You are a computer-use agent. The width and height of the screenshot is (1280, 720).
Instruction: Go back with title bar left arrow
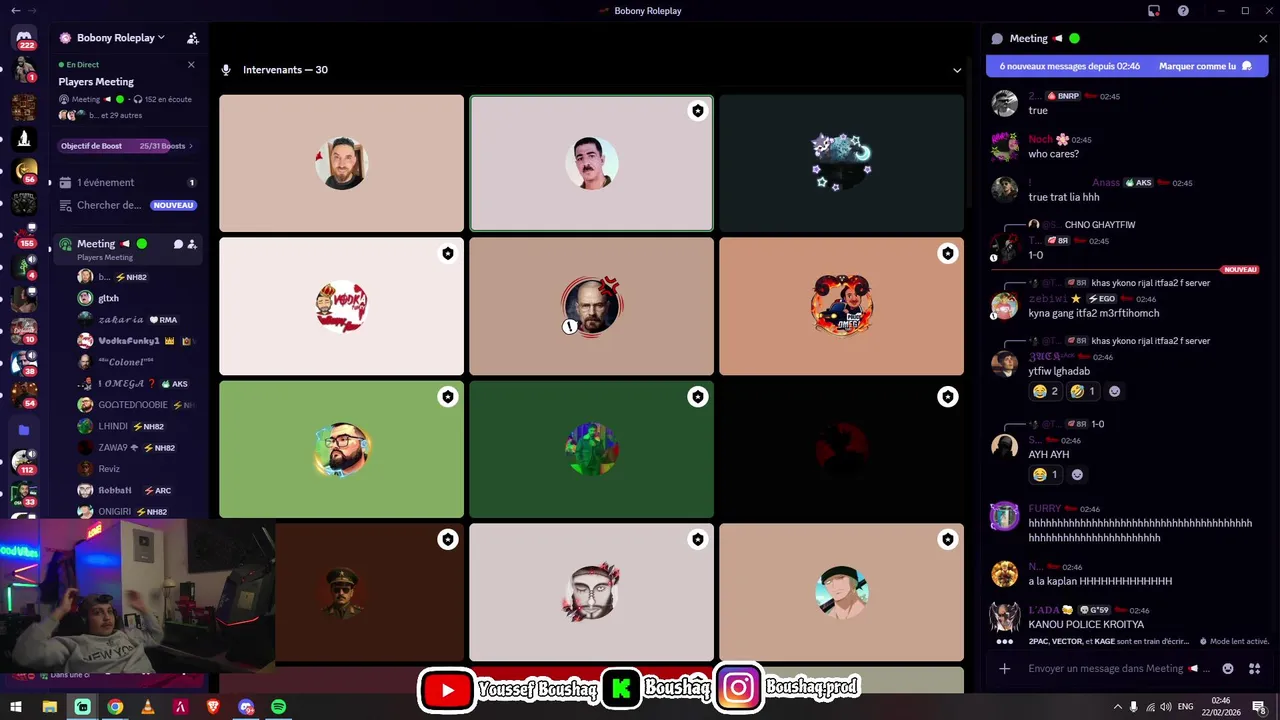(16, 10)
